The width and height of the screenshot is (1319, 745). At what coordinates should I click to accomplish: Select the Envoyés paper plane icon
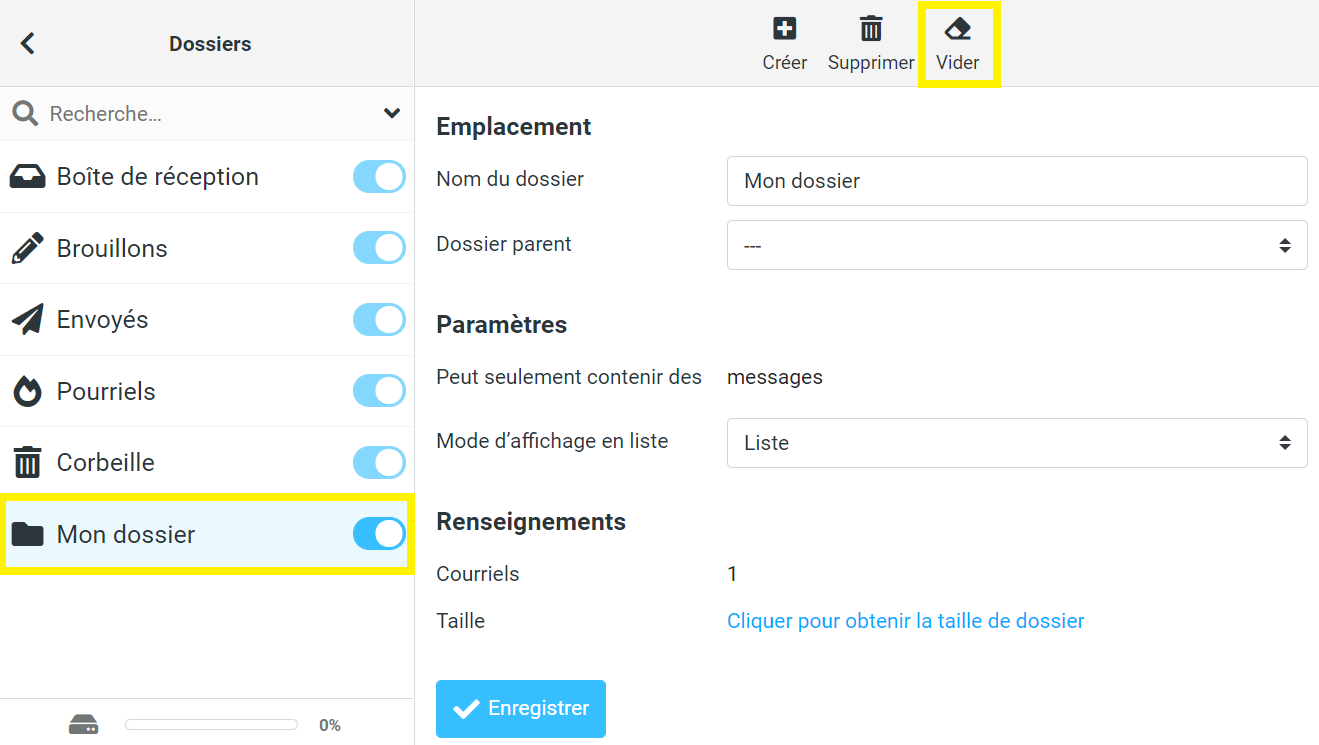coord(27,320)
